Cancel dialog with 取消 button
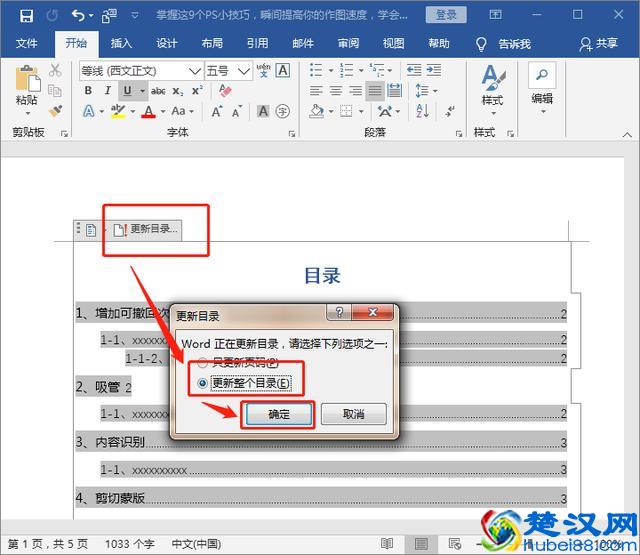 353,415
